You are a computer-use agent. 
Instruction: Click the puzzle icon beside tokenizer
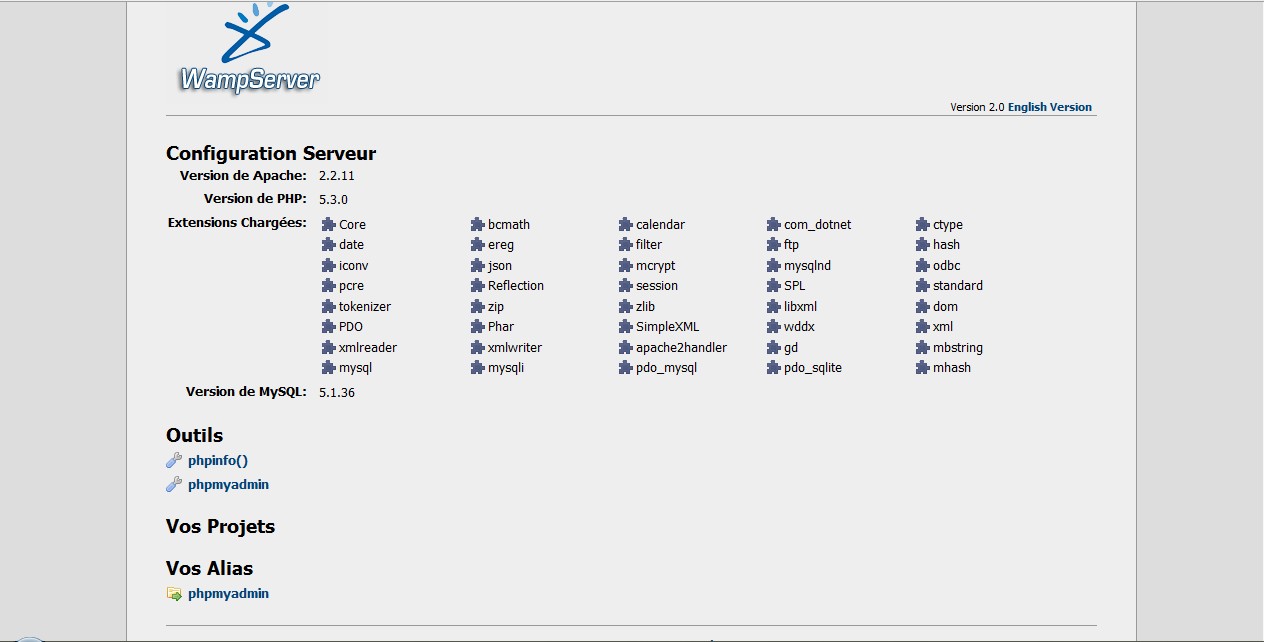[x=328, y=307]
